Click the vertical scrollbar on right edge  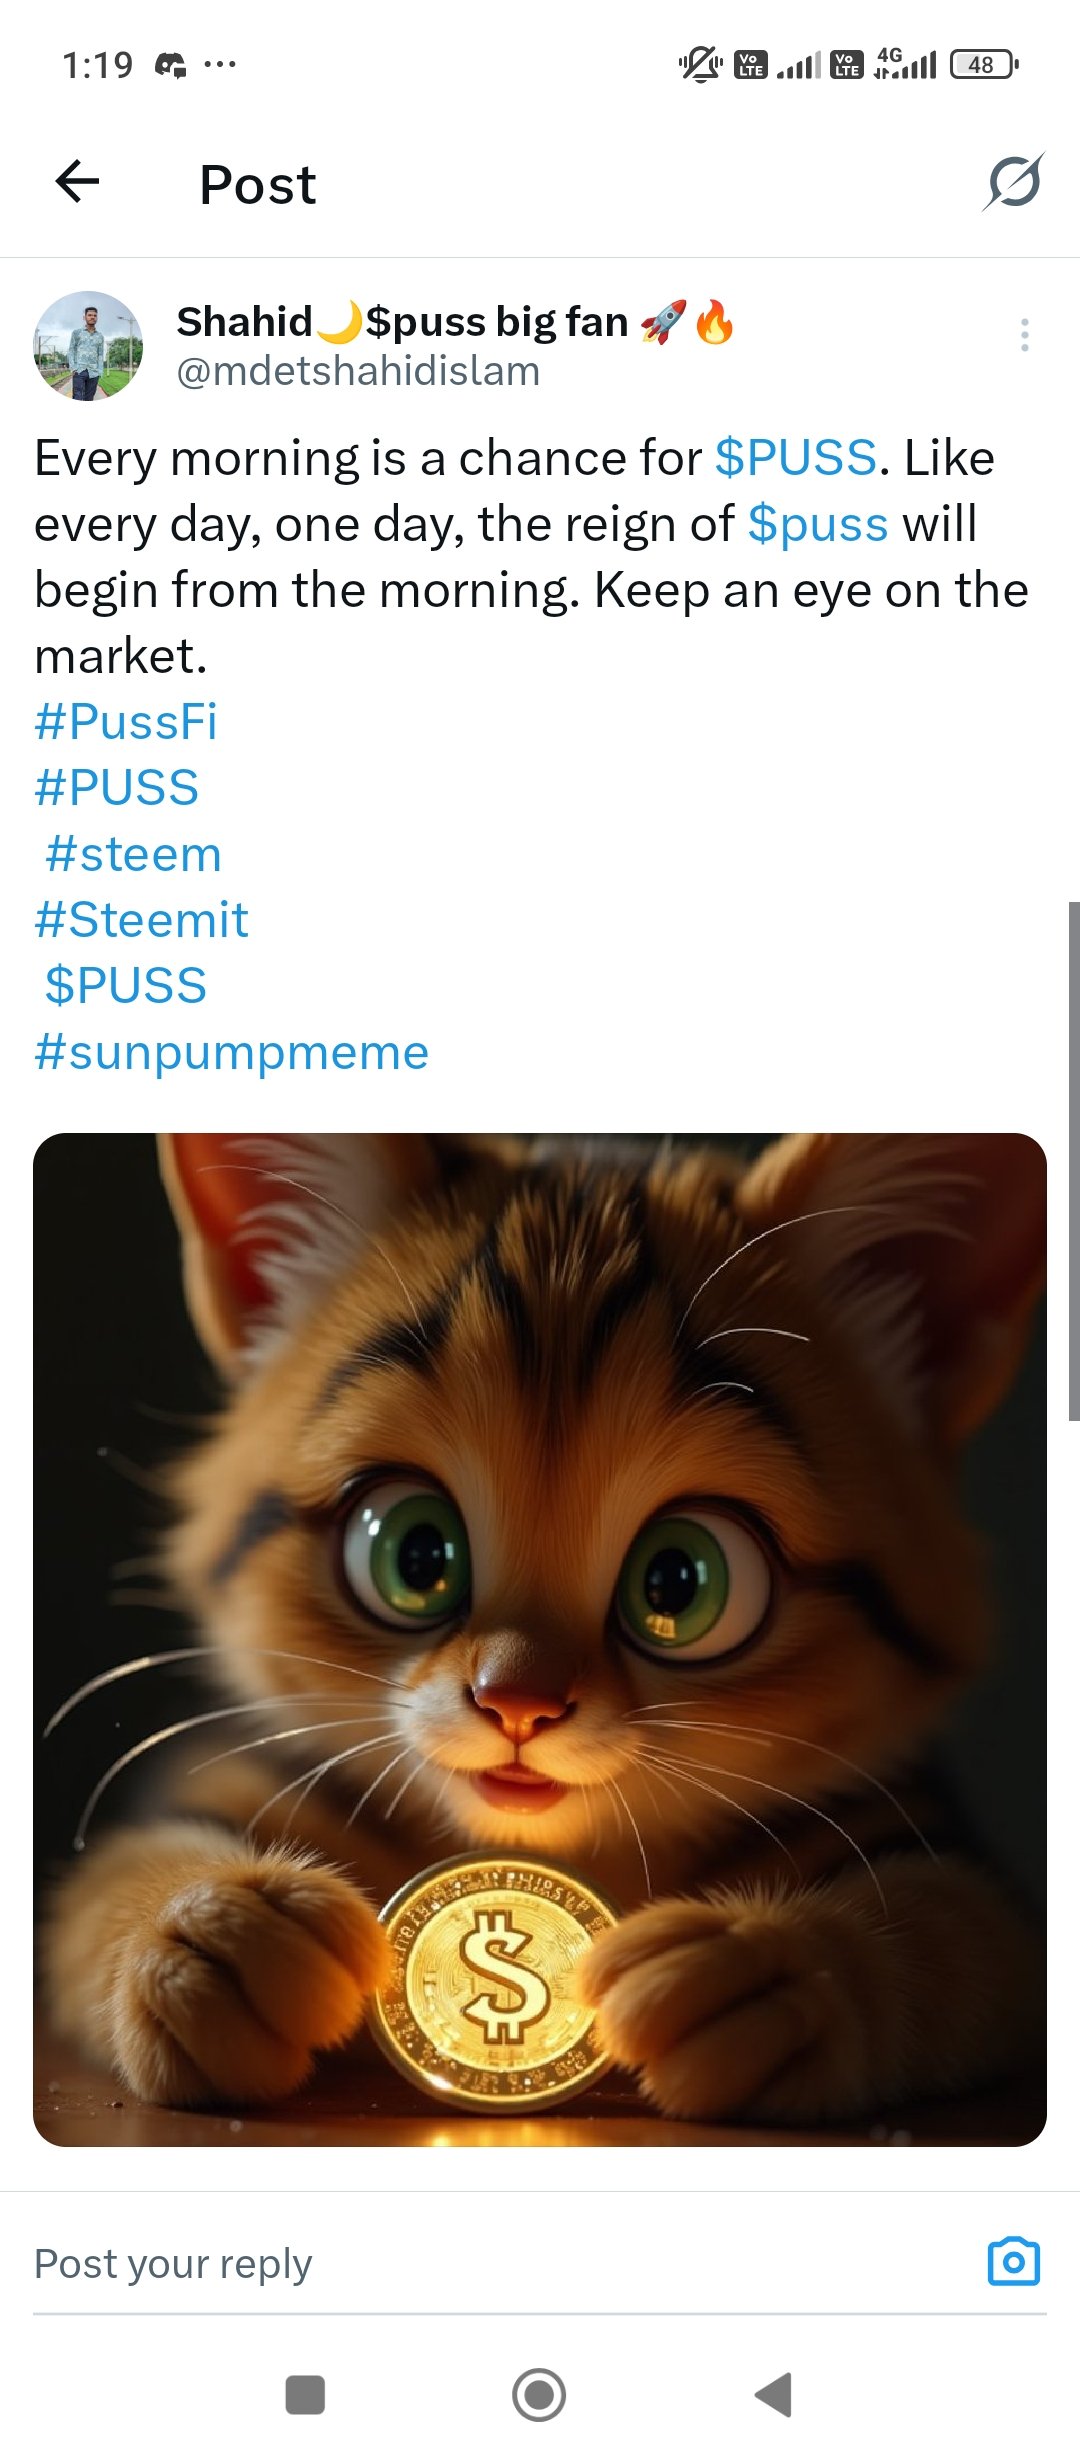[1074, 1160]
